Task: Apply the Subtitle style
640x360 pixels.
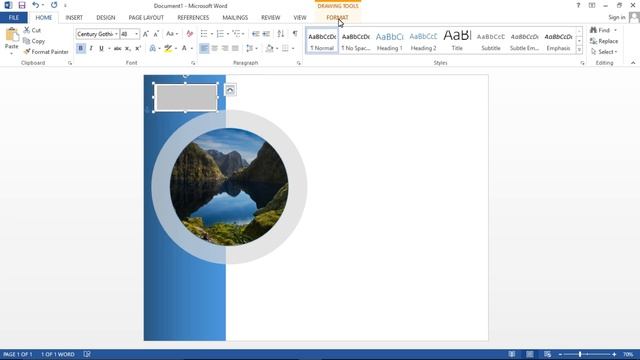Action: pyautogui.click(x=491, y=41)
